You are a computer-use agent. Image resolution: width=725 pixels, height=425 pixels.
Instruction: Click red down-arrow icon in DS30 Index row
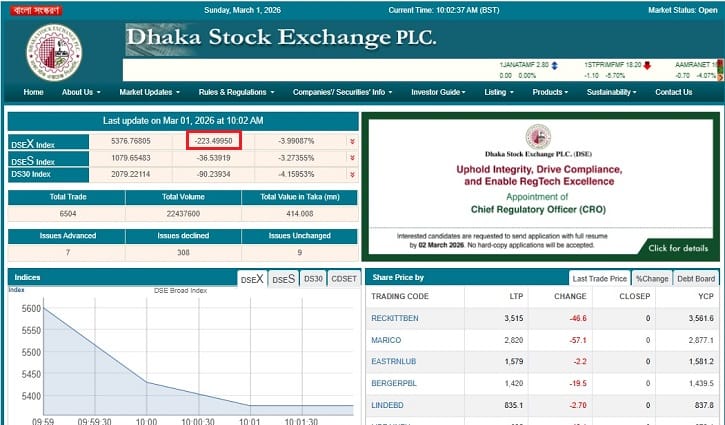[x=352, y=174]
